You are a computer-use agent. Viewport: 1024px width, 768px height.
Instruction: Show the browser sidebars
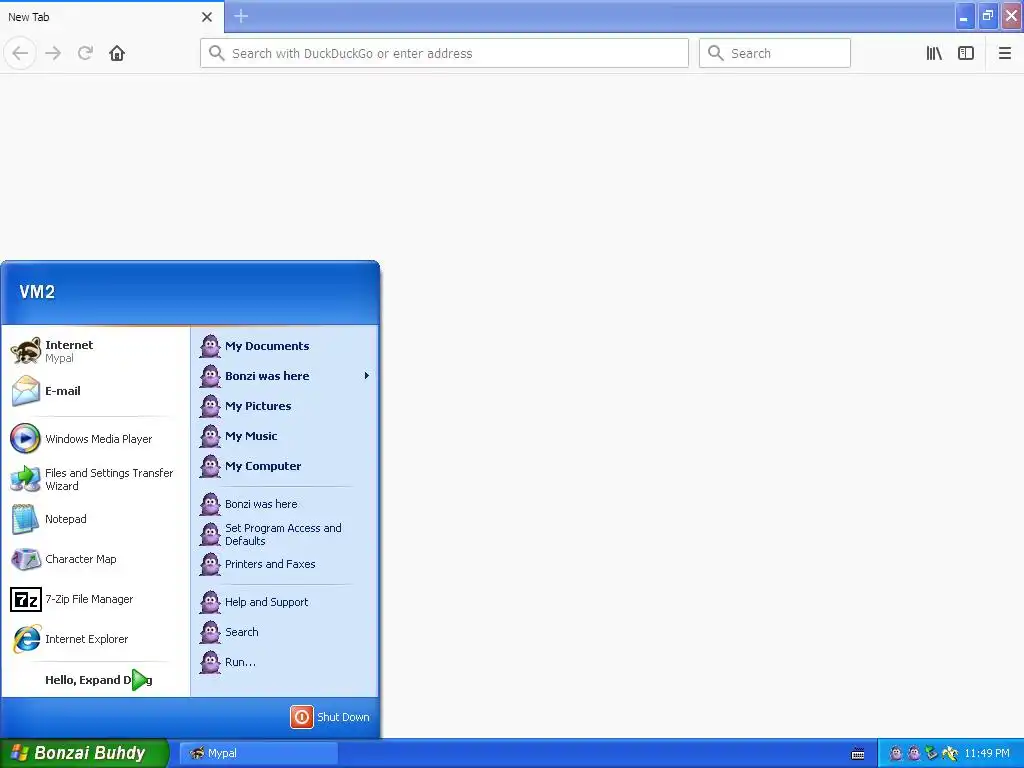tap(966, 53)
